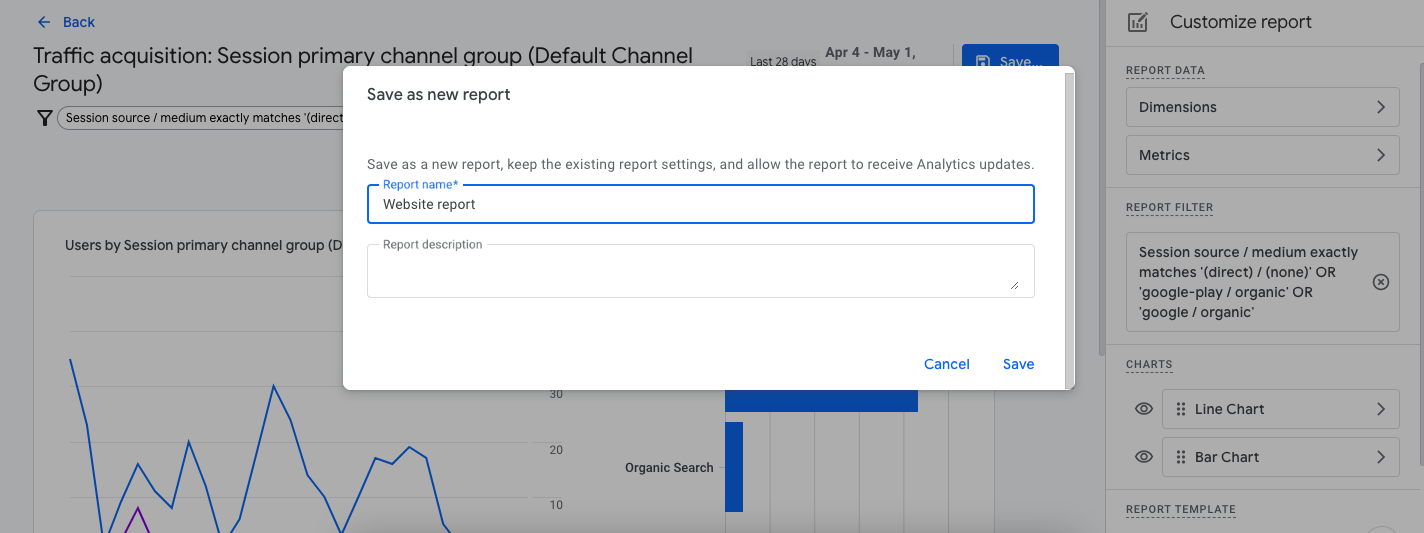The width and height of the screenshot is (1424, 533).
Task: Click the description field resize handle
Action: 1014,285
